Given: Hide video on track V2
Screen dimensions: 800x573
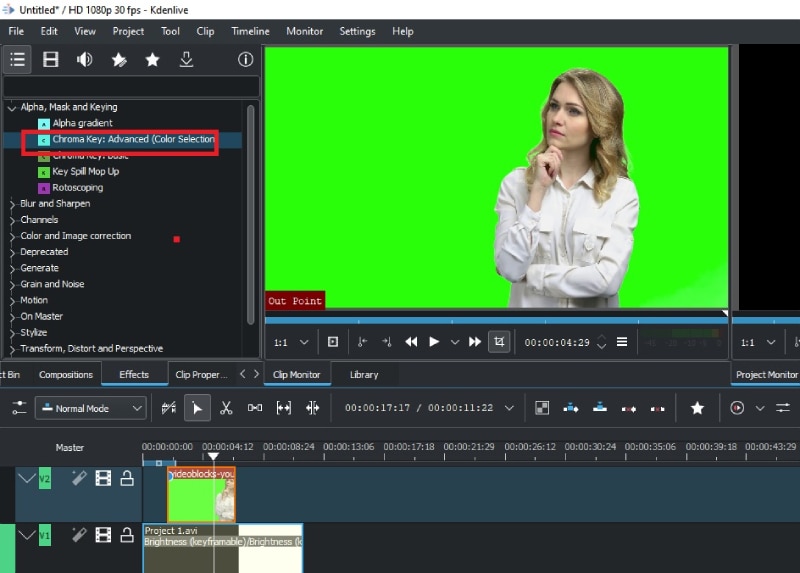Looking at the screenshot, I should coord(103,479).
